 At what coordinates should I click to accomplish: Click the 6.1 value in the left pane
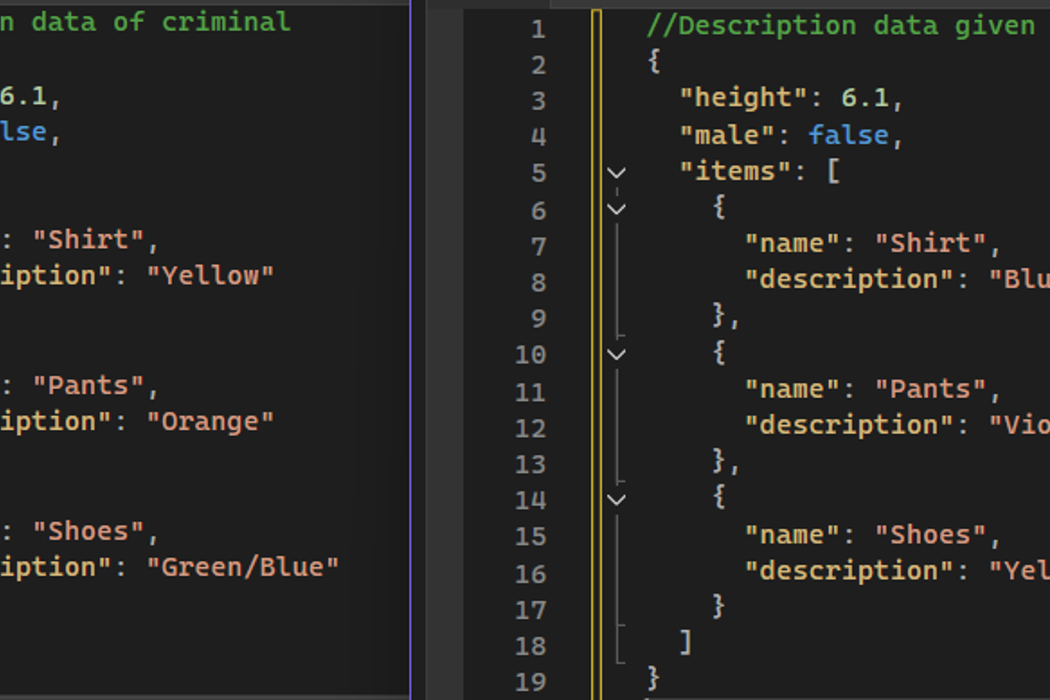pos(28,97)
